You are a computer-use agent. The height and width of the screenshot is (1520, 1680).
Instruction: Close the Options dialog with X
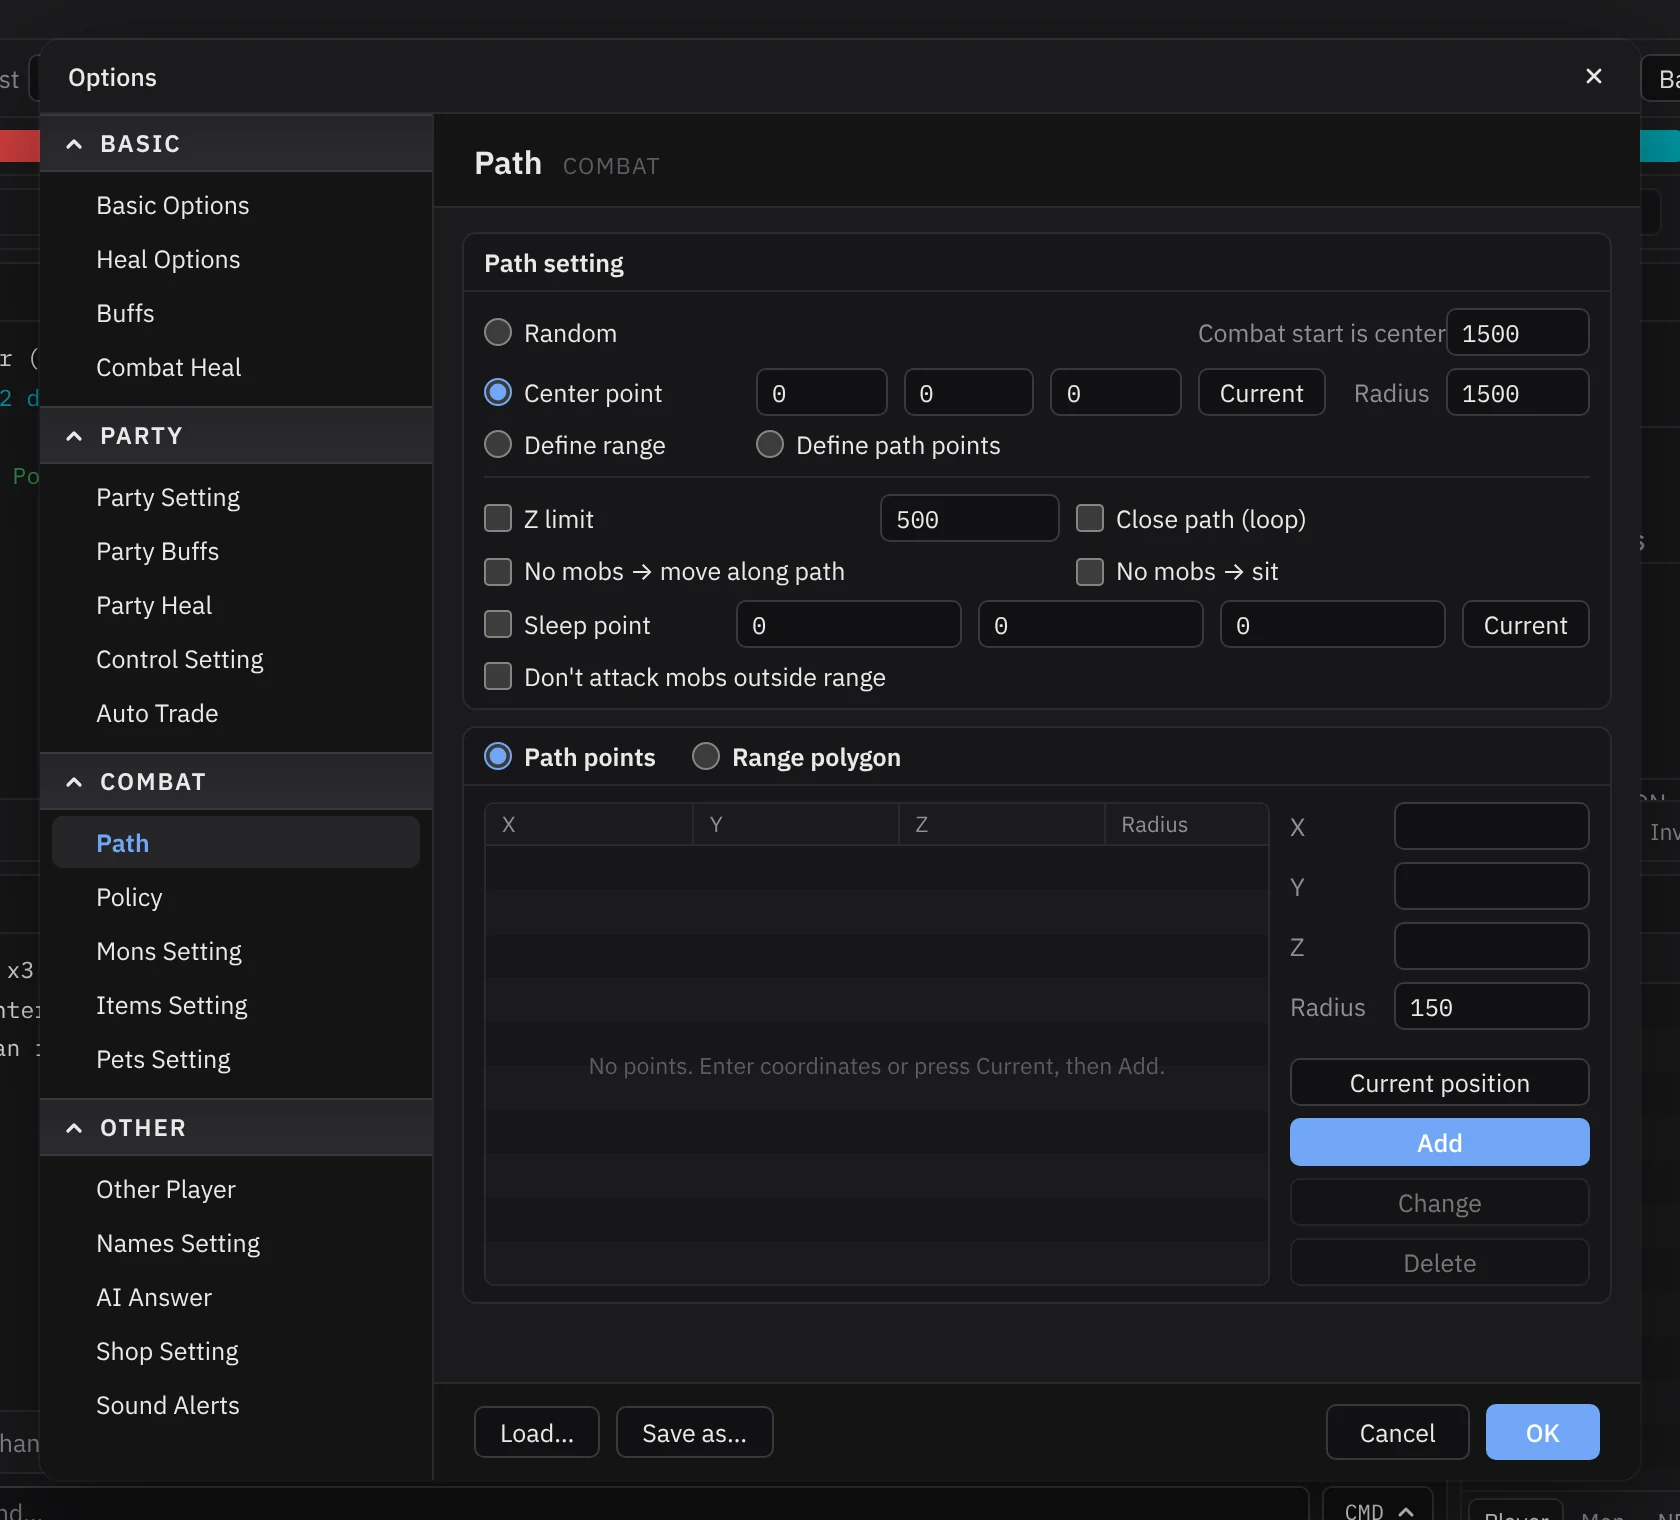(x=1594, y=76)
